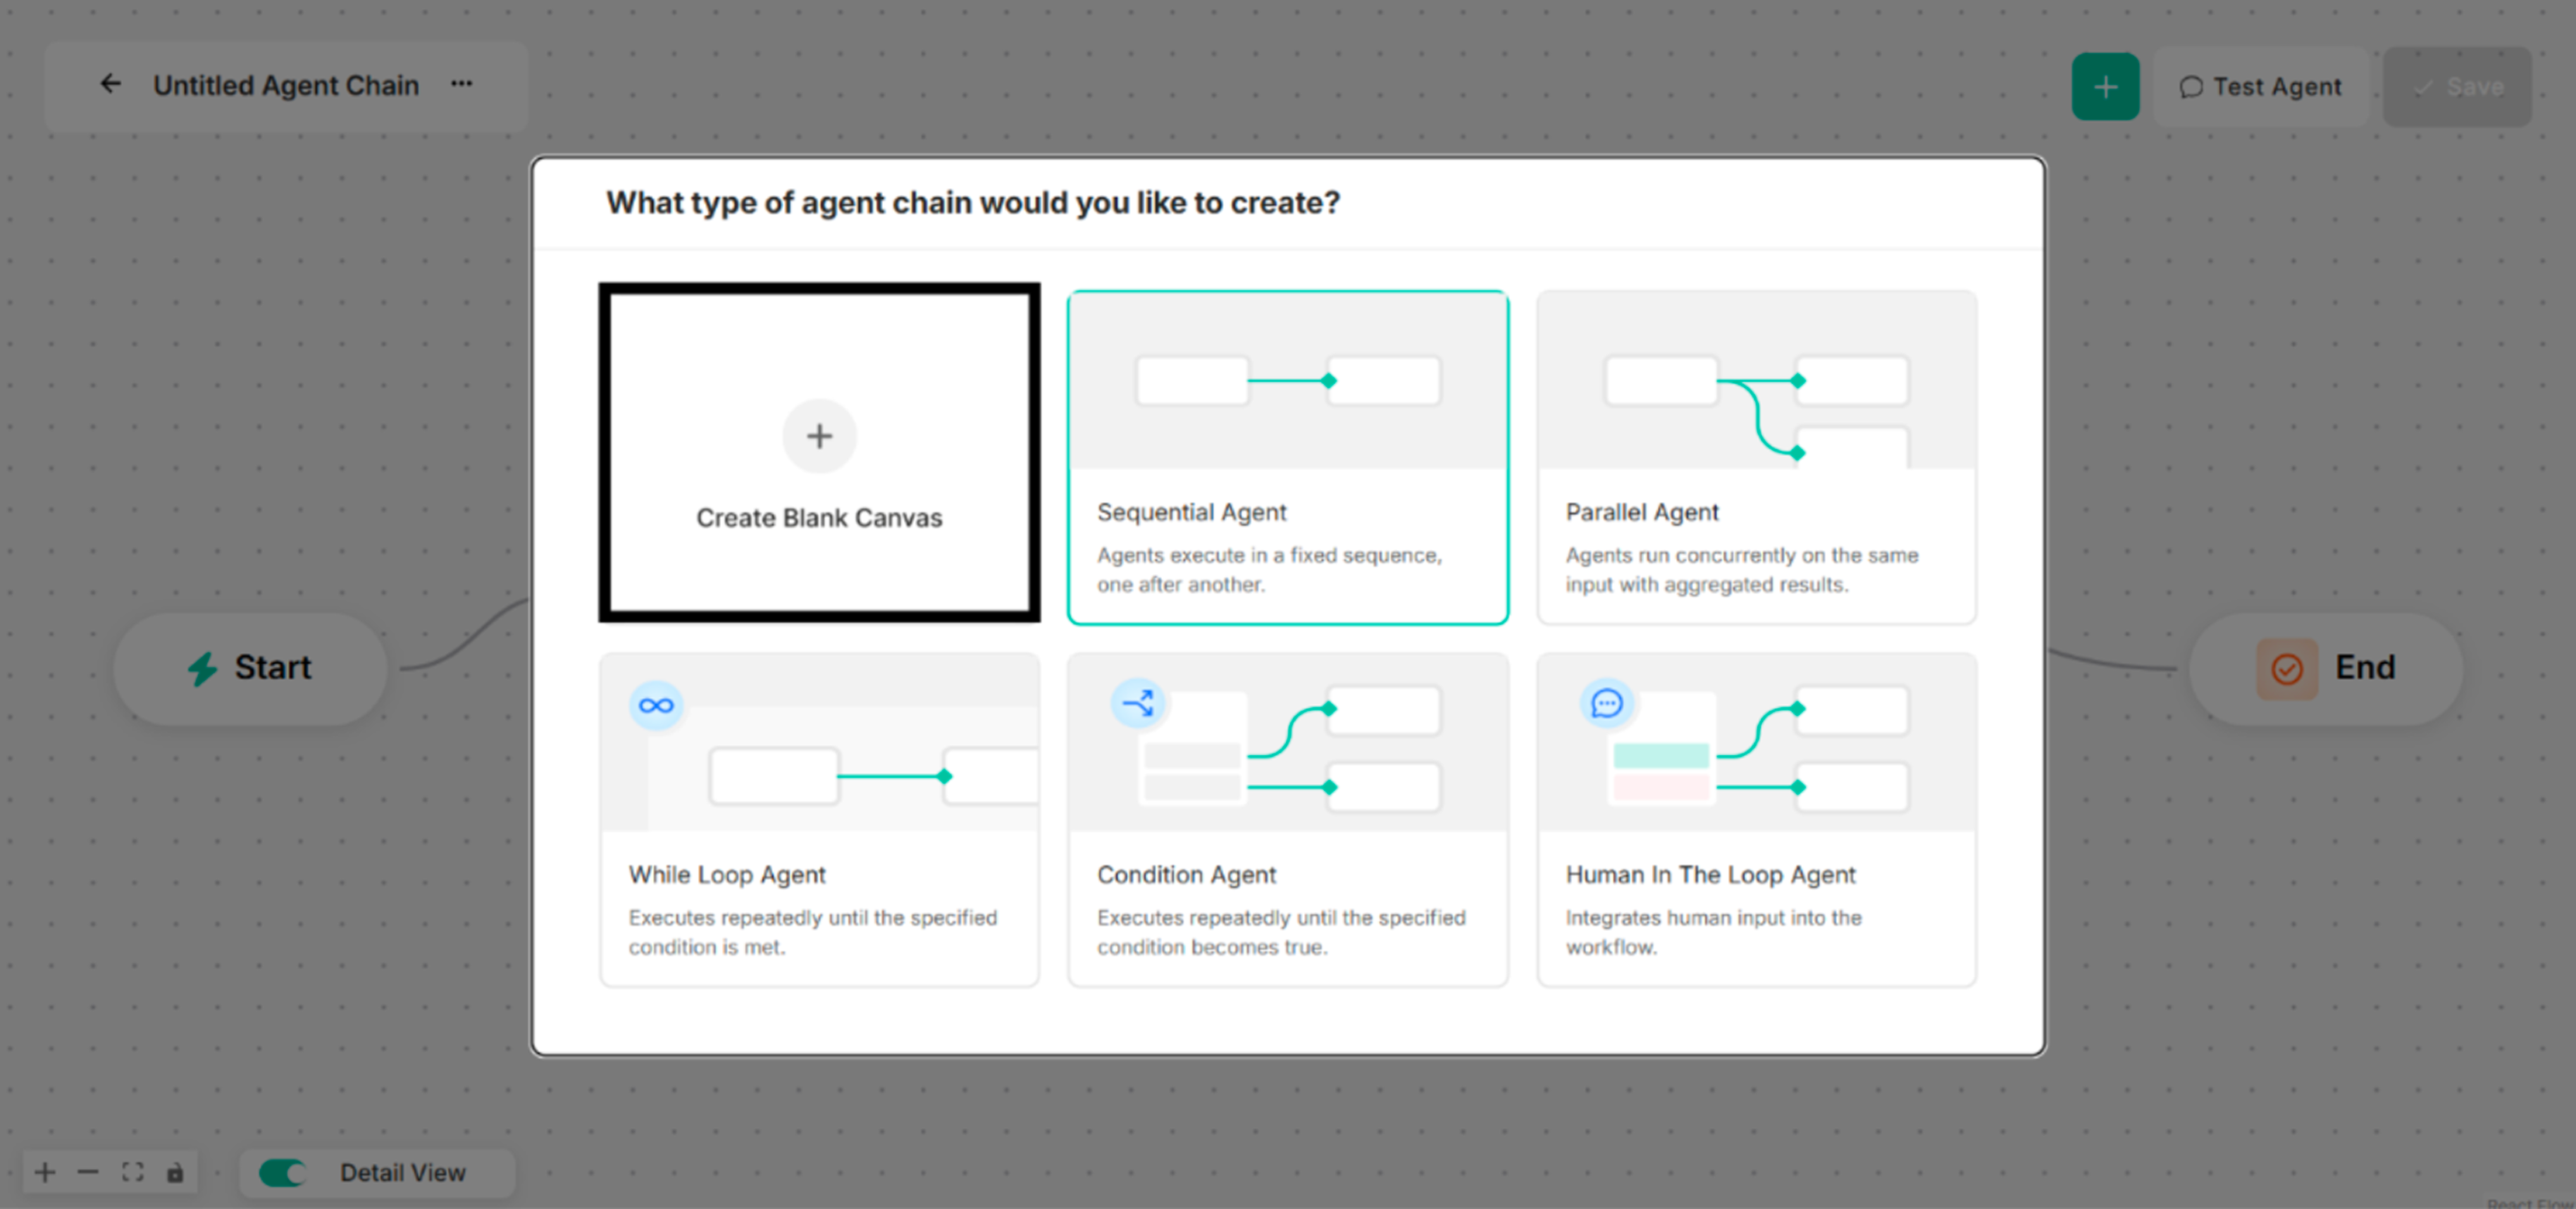Image resolution: width=2576 pixels, height=1209 pixels.
Task: Click the zoom out icon on the canvas toolbar
Action: (88, 1172)
